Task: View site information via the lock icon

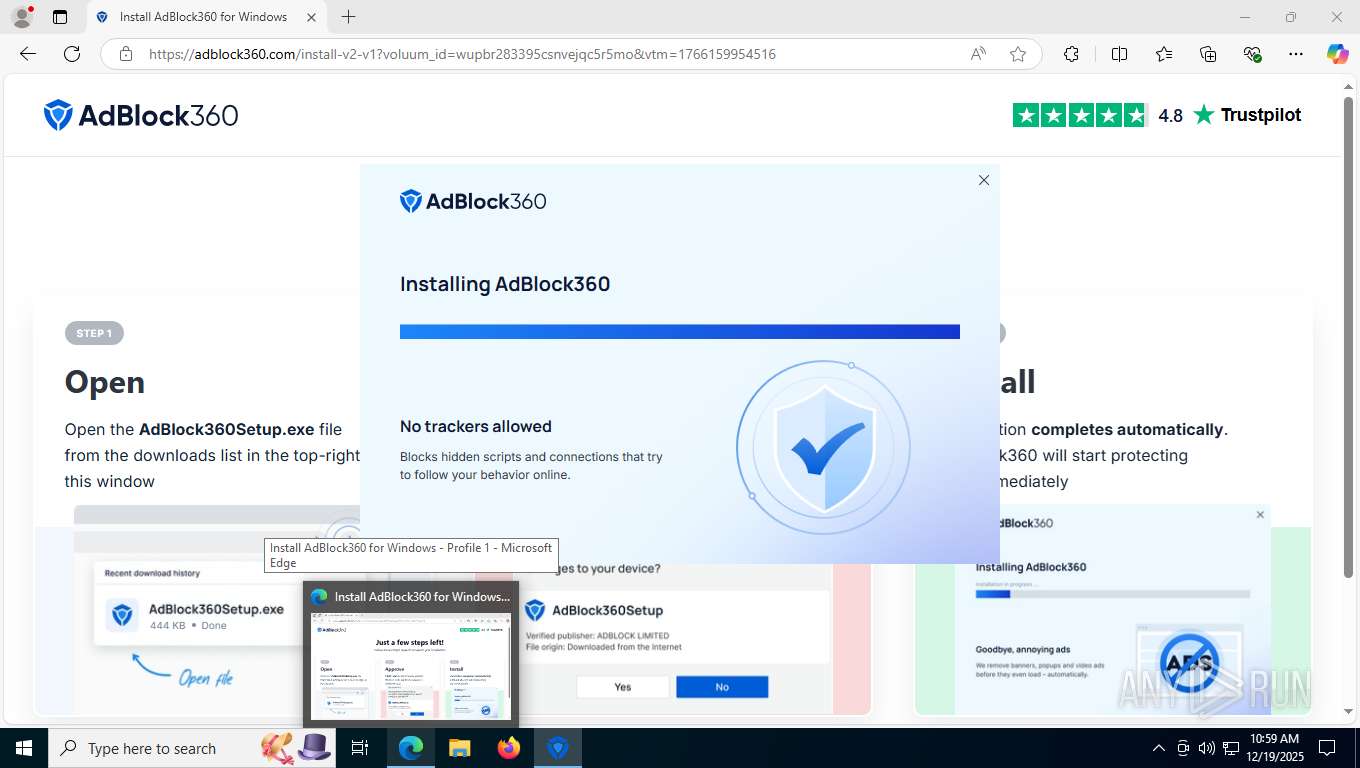Action: coord(126,54)
